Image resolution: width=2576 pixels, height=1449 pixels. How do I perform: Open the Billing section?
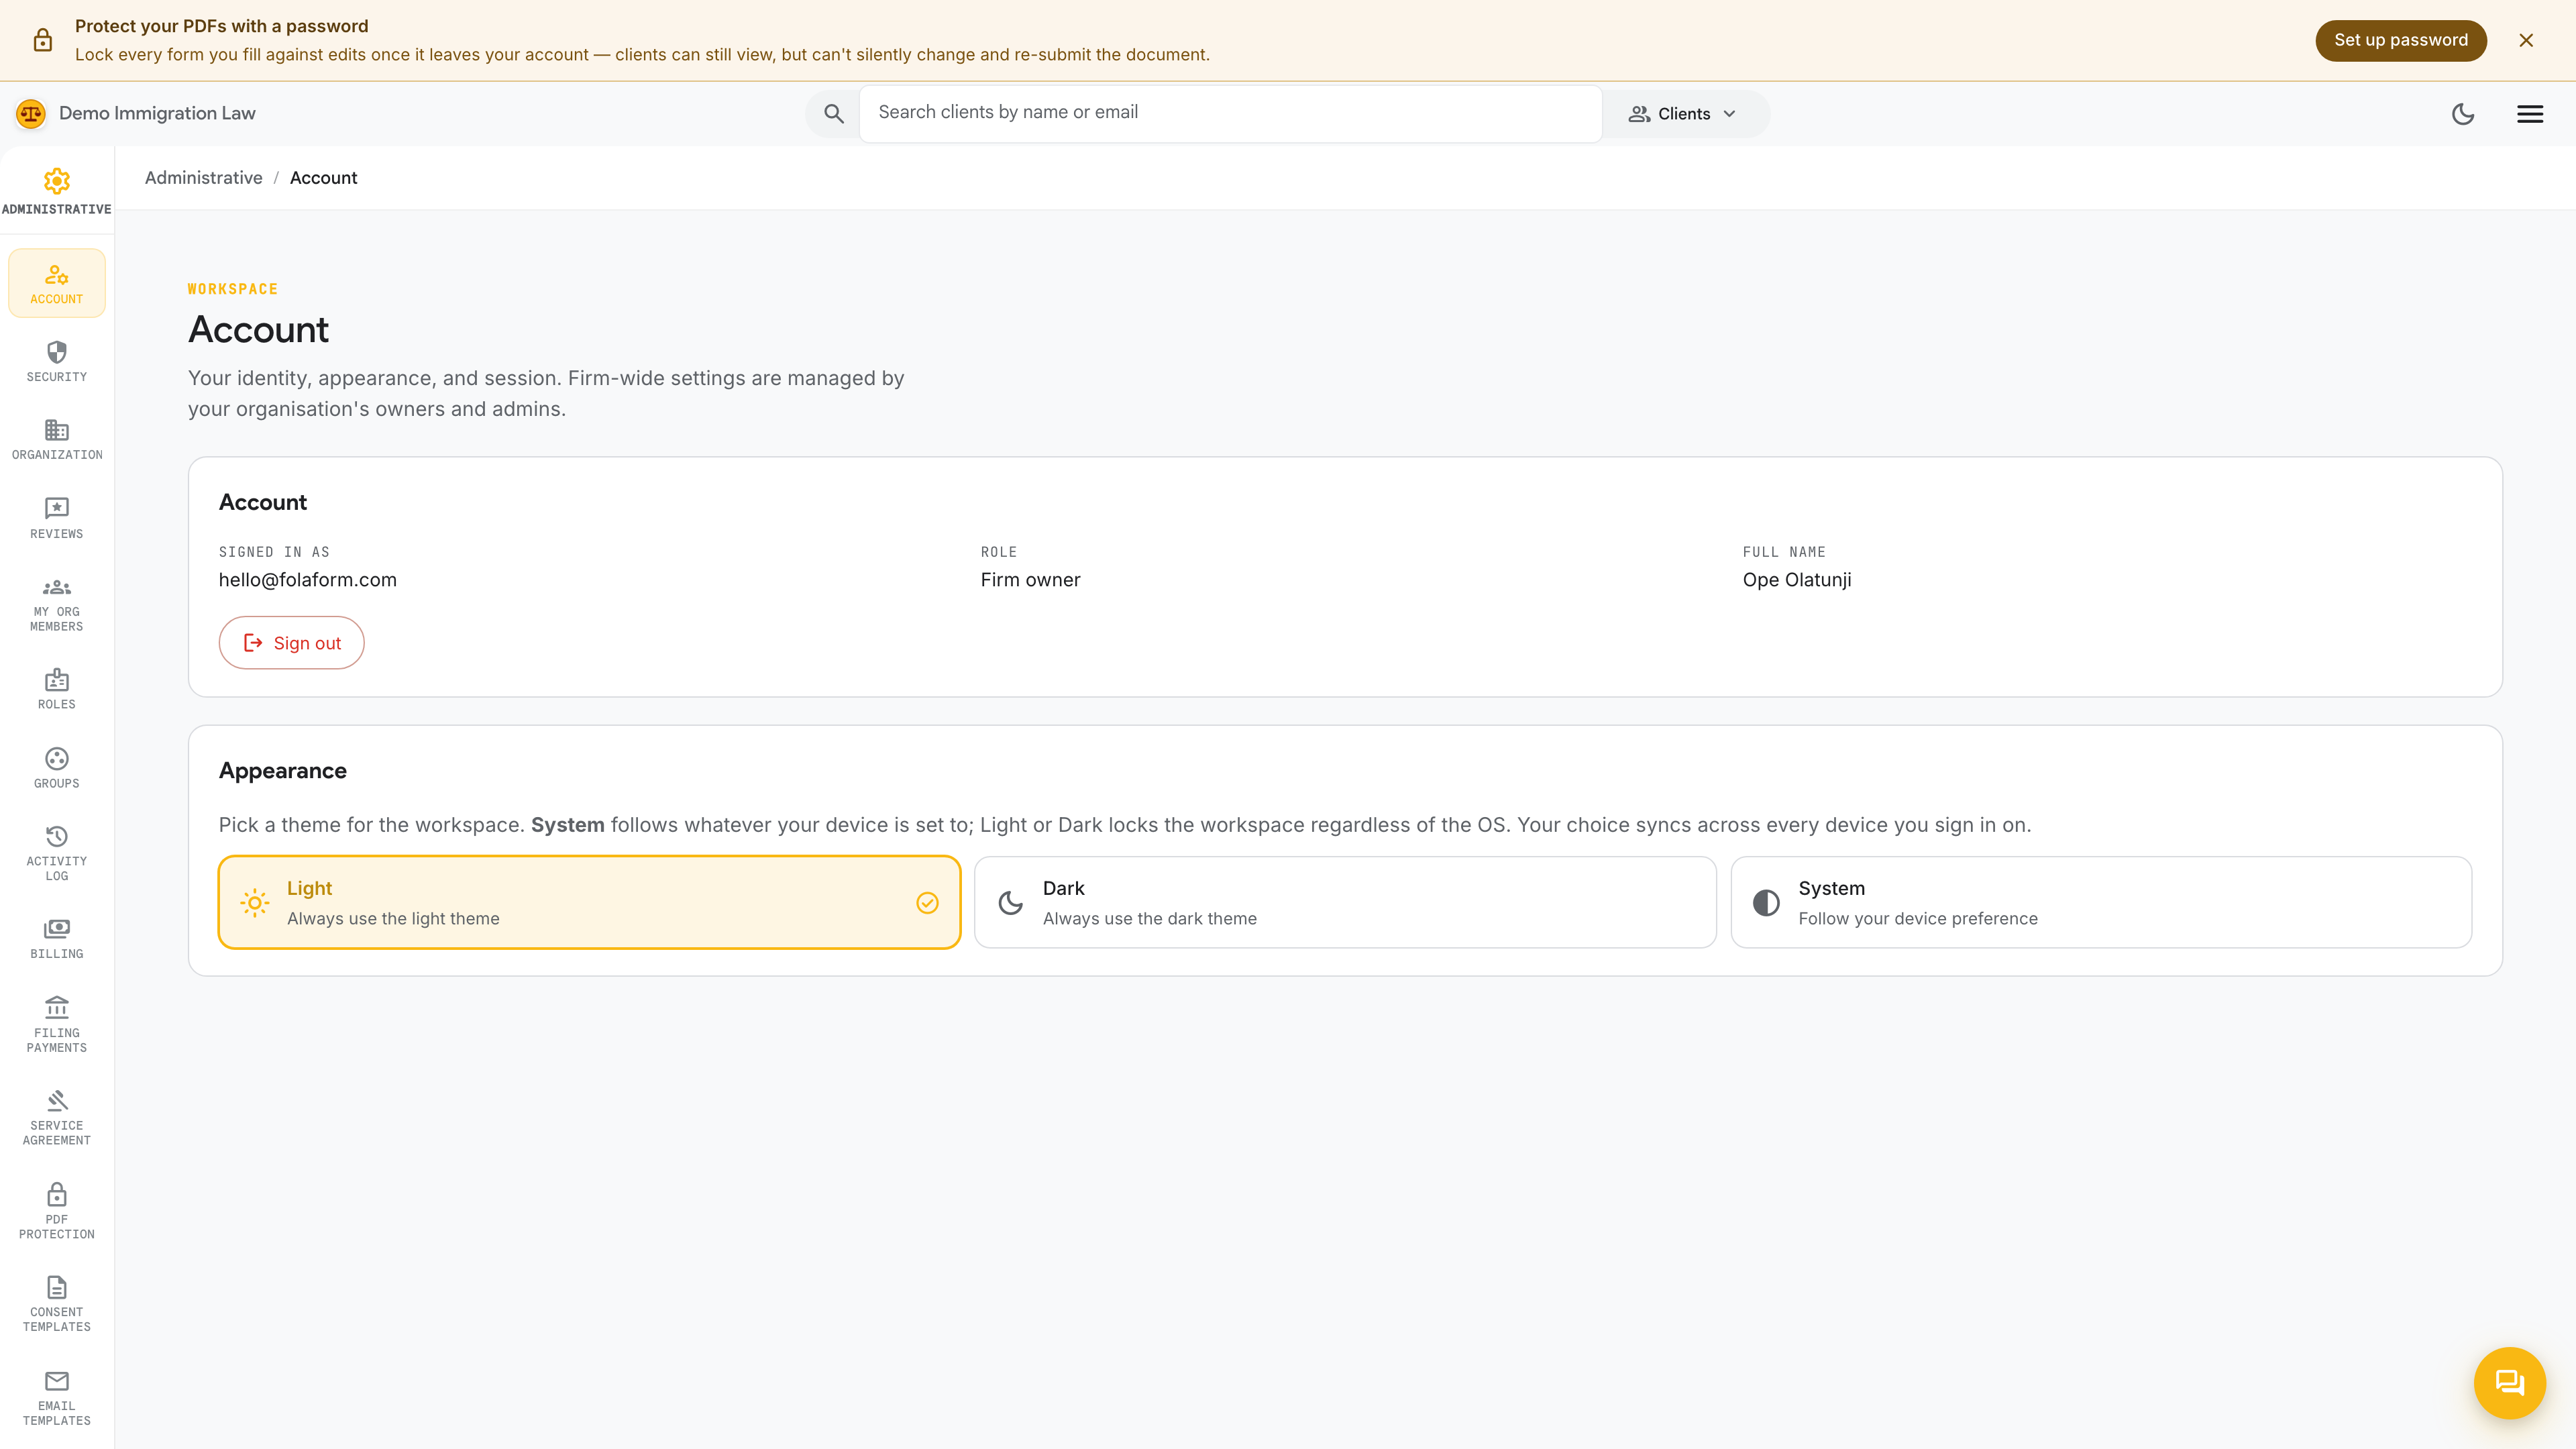click(x=57, y=939)
